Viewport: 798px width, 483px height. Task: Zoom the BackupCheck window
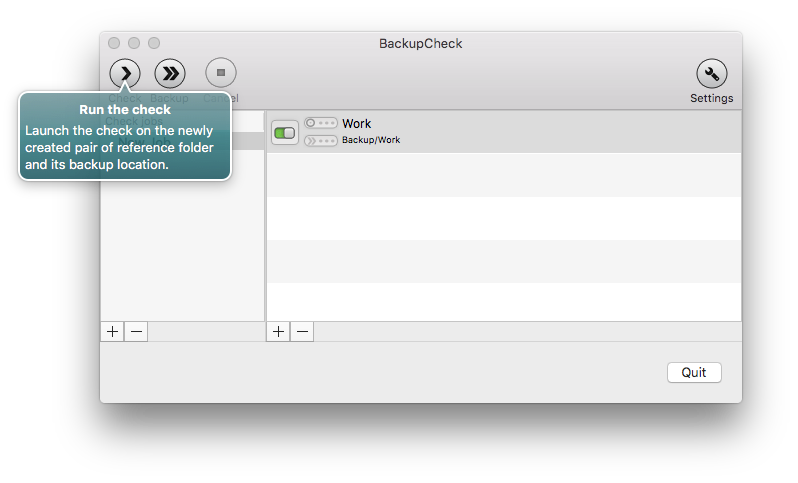point(154,43)
